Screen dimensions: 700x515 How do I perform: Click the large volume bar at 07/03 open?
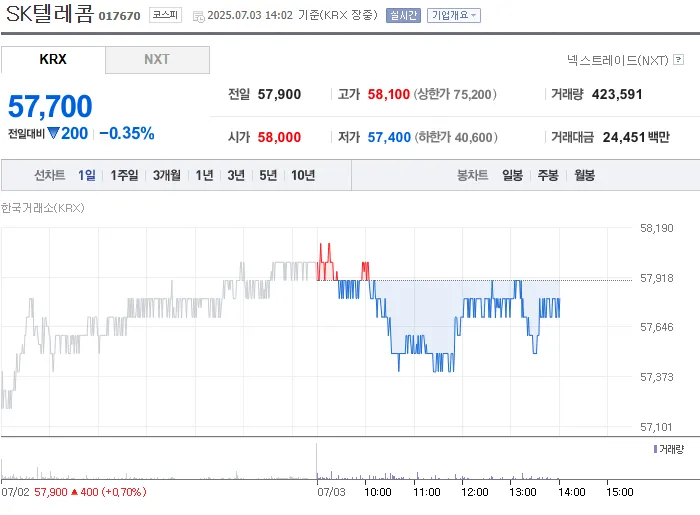[x=317, y=461]
